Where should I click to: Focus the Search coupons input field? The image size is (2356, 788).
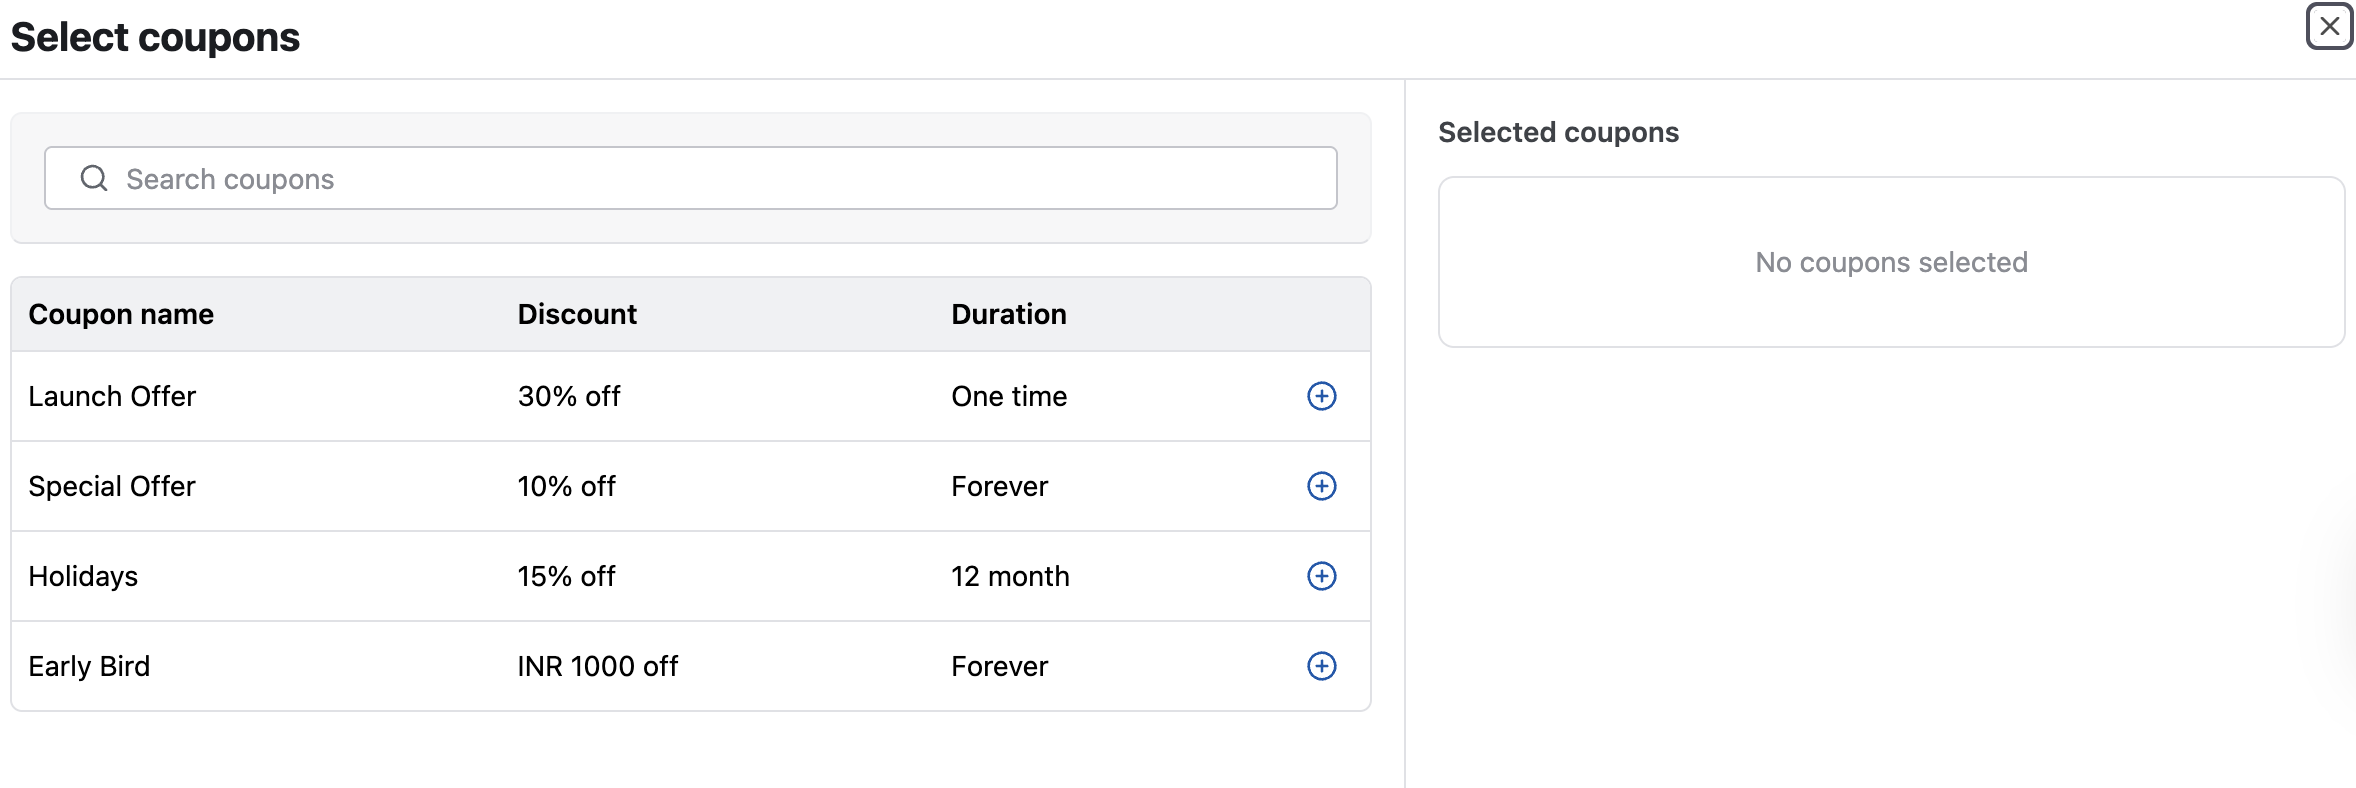(691, 178)
